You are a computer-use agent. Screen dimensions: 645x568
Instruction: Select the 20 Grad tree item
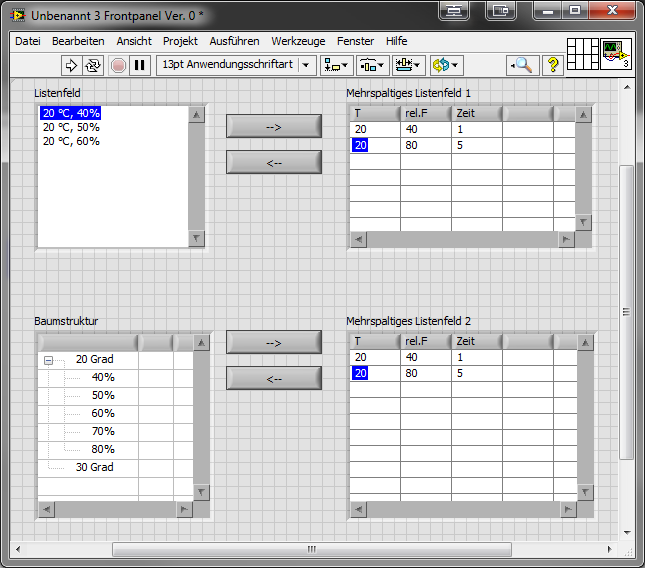(95, 359)
